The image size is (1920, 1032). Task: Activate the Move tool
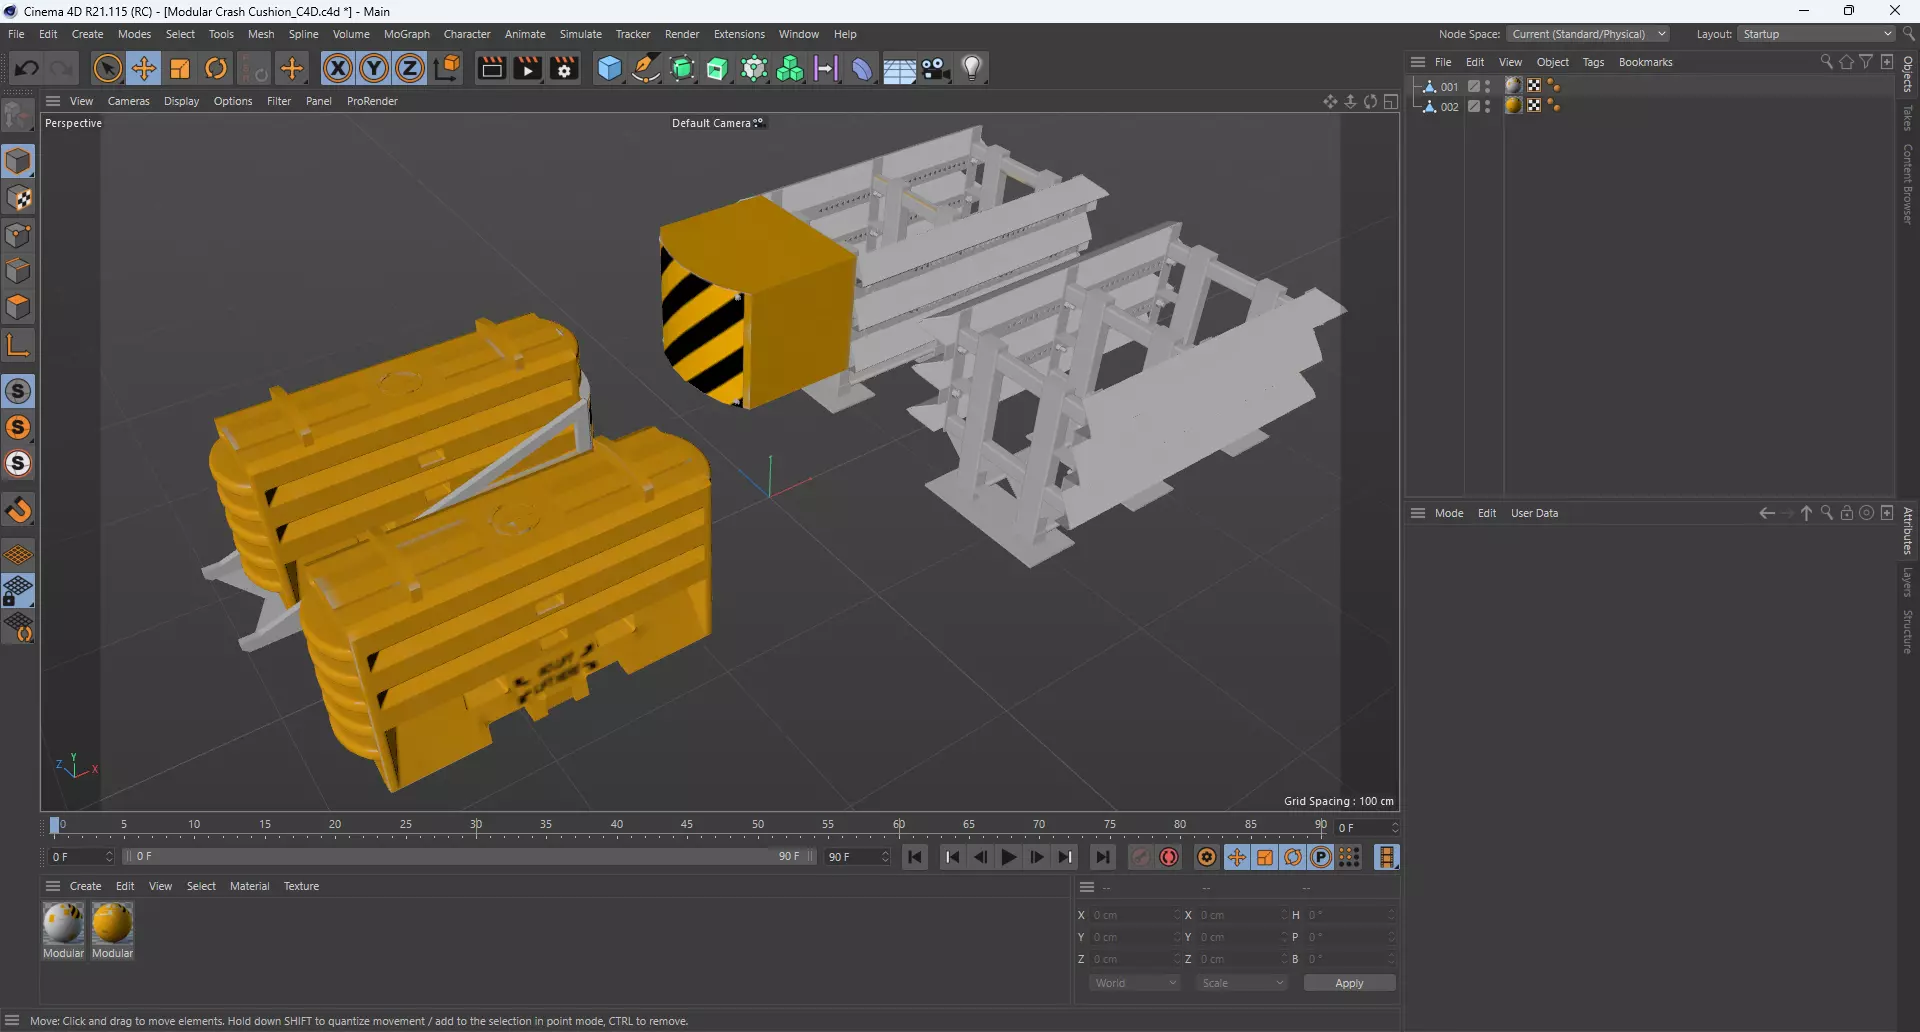tap(144, 68)
